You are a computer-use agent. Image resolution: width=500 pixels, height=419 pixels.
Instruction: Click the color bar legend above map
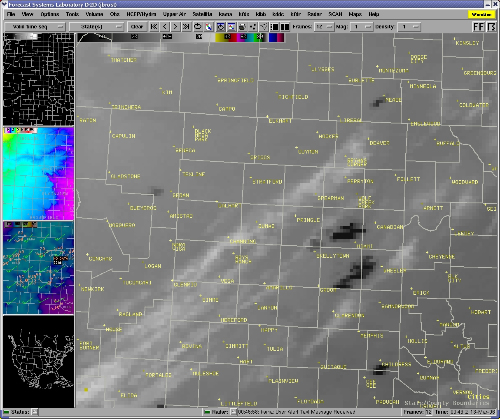(x=182, y=37)
